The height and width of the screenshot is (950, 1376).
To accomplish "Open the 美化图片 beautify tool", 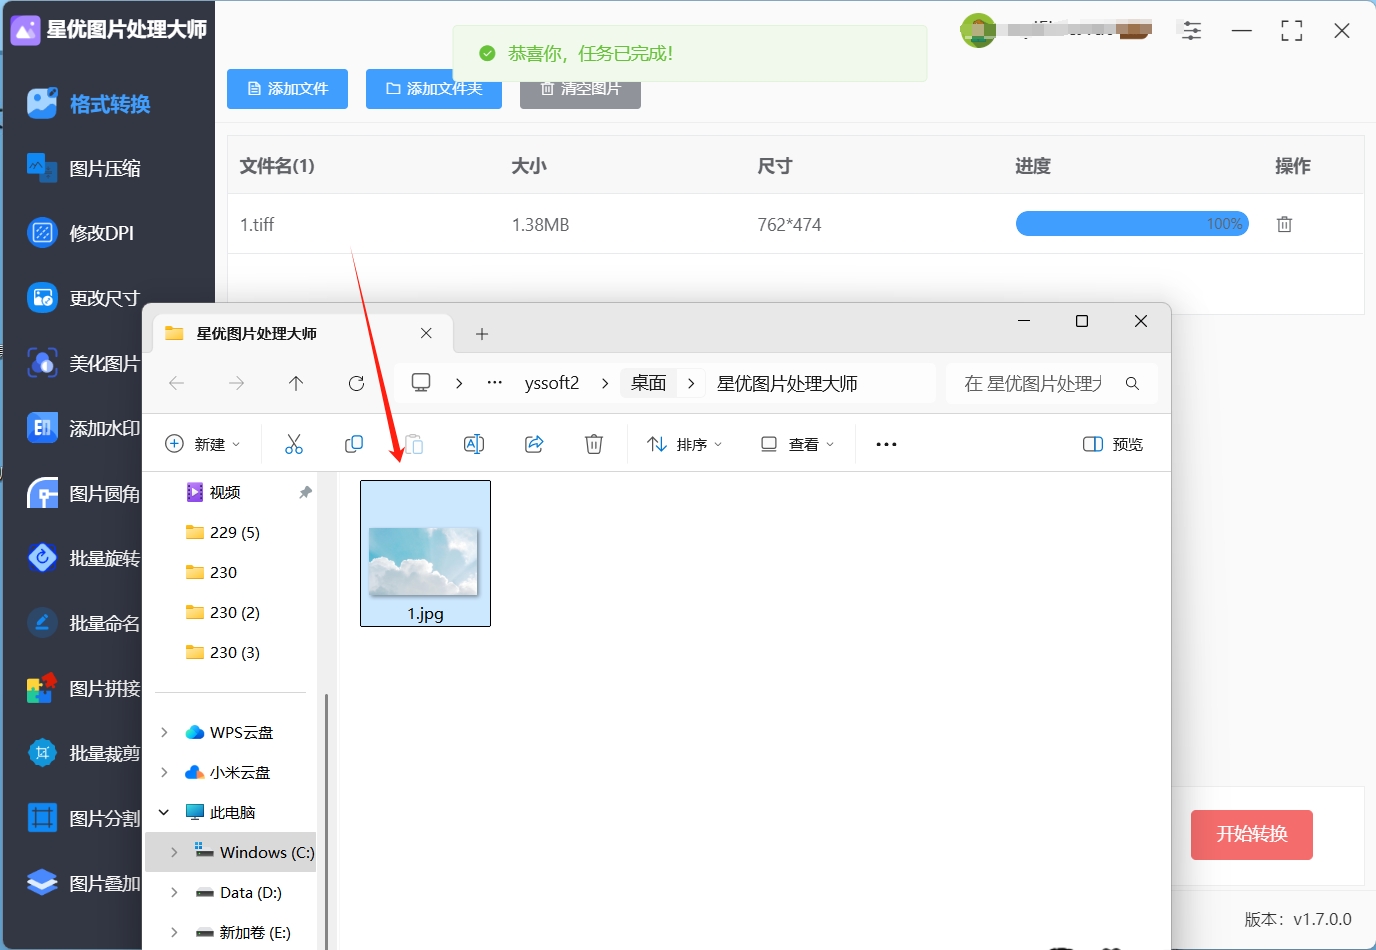I will tap(84, 363).
